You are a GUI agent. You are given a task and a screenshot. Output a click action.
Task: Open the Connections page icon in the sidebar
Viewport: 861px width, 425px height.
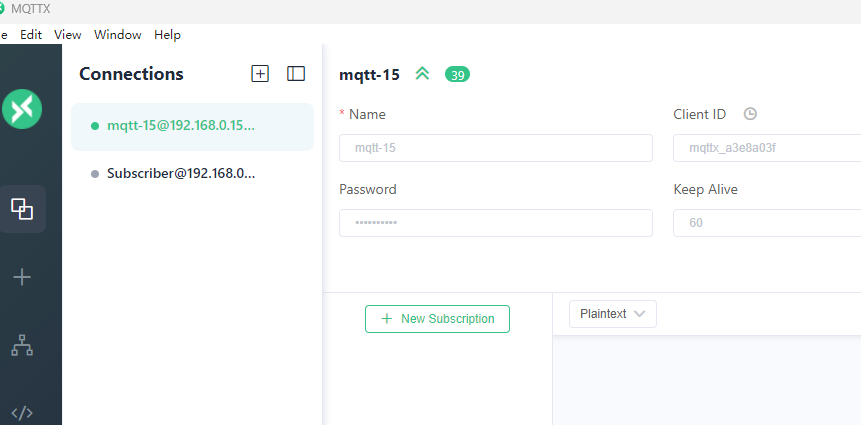pos(22,209)
